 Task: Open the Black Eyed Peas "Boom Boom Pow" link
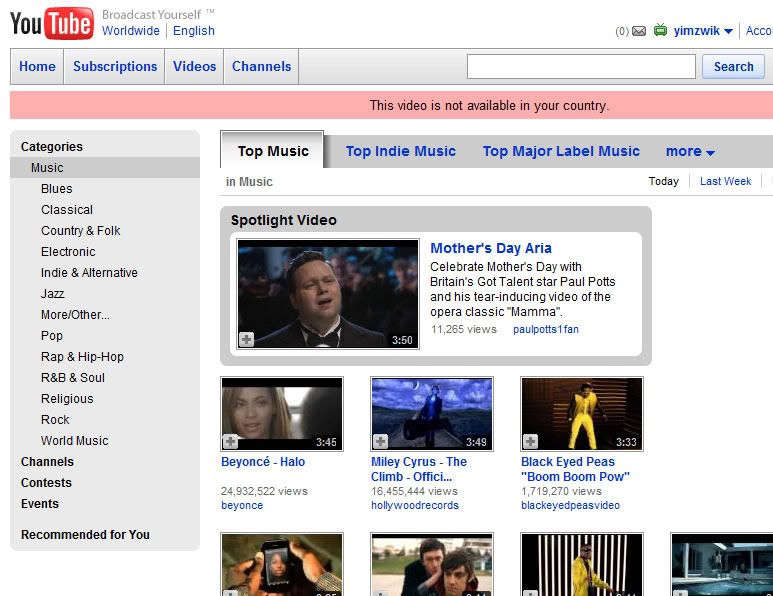tap(575, 469)
